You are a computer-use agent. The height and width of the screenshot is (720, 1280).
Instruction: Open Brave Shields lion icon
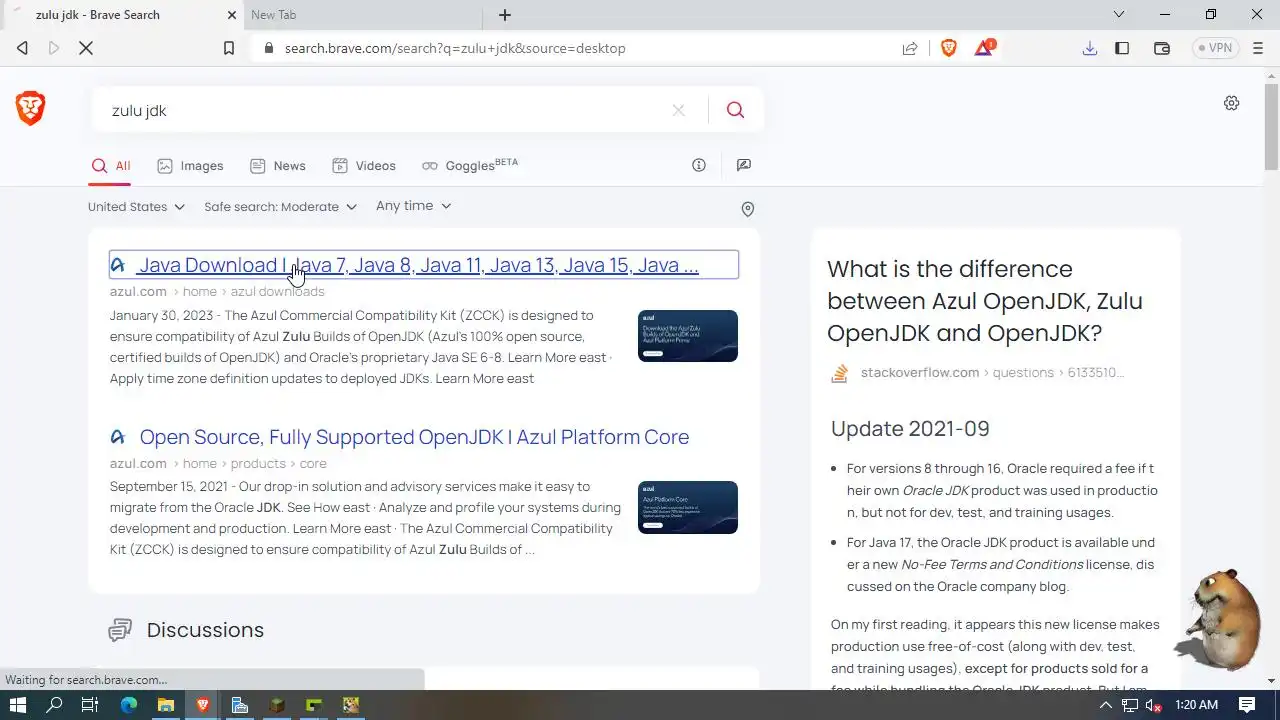[949, 48]
